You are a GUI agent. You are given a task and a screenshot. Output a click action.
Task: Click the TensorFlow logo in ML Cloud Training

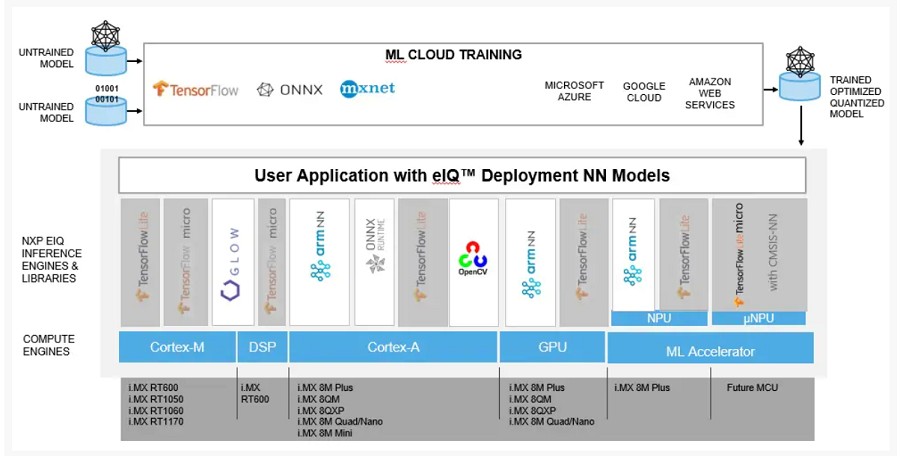(195, 89)
